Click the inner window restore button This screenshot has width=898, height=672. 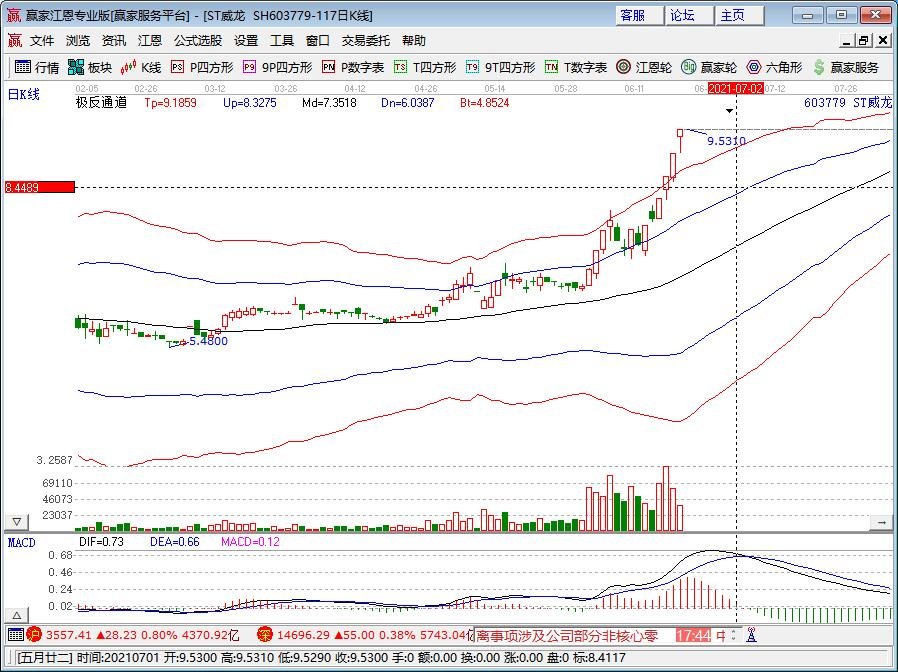click(863, 41)
